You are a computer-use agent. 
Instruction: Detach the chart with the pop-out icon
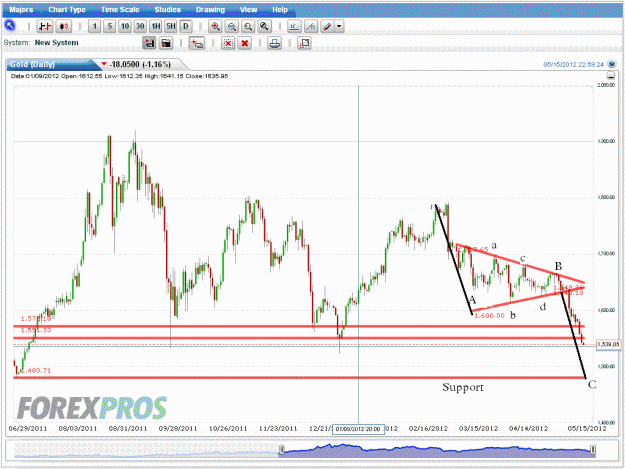click(x=305, y=43)
